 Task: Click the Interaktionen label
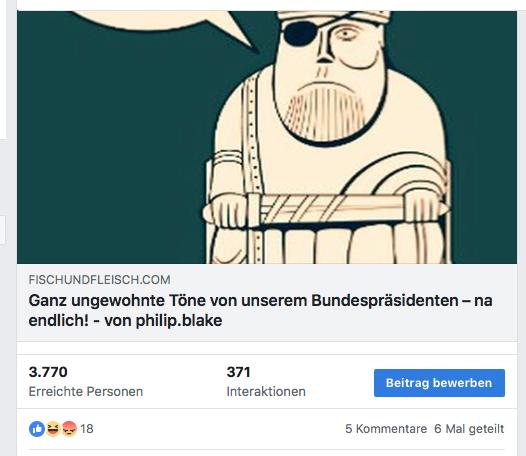point(266,392)
